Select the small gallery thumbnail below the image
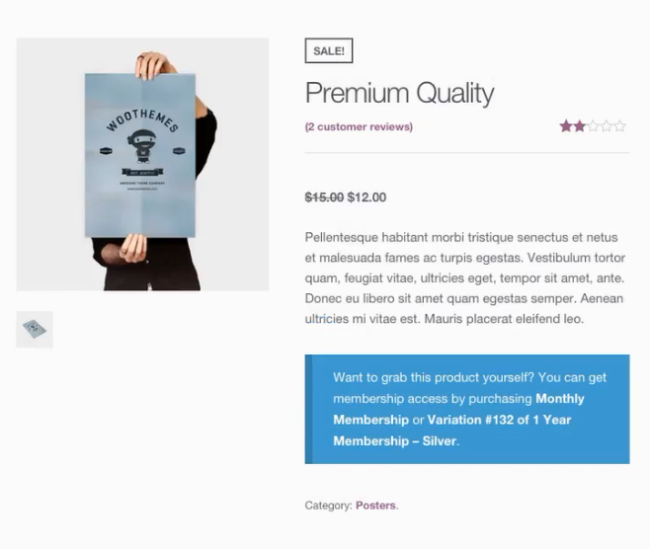 34,329
